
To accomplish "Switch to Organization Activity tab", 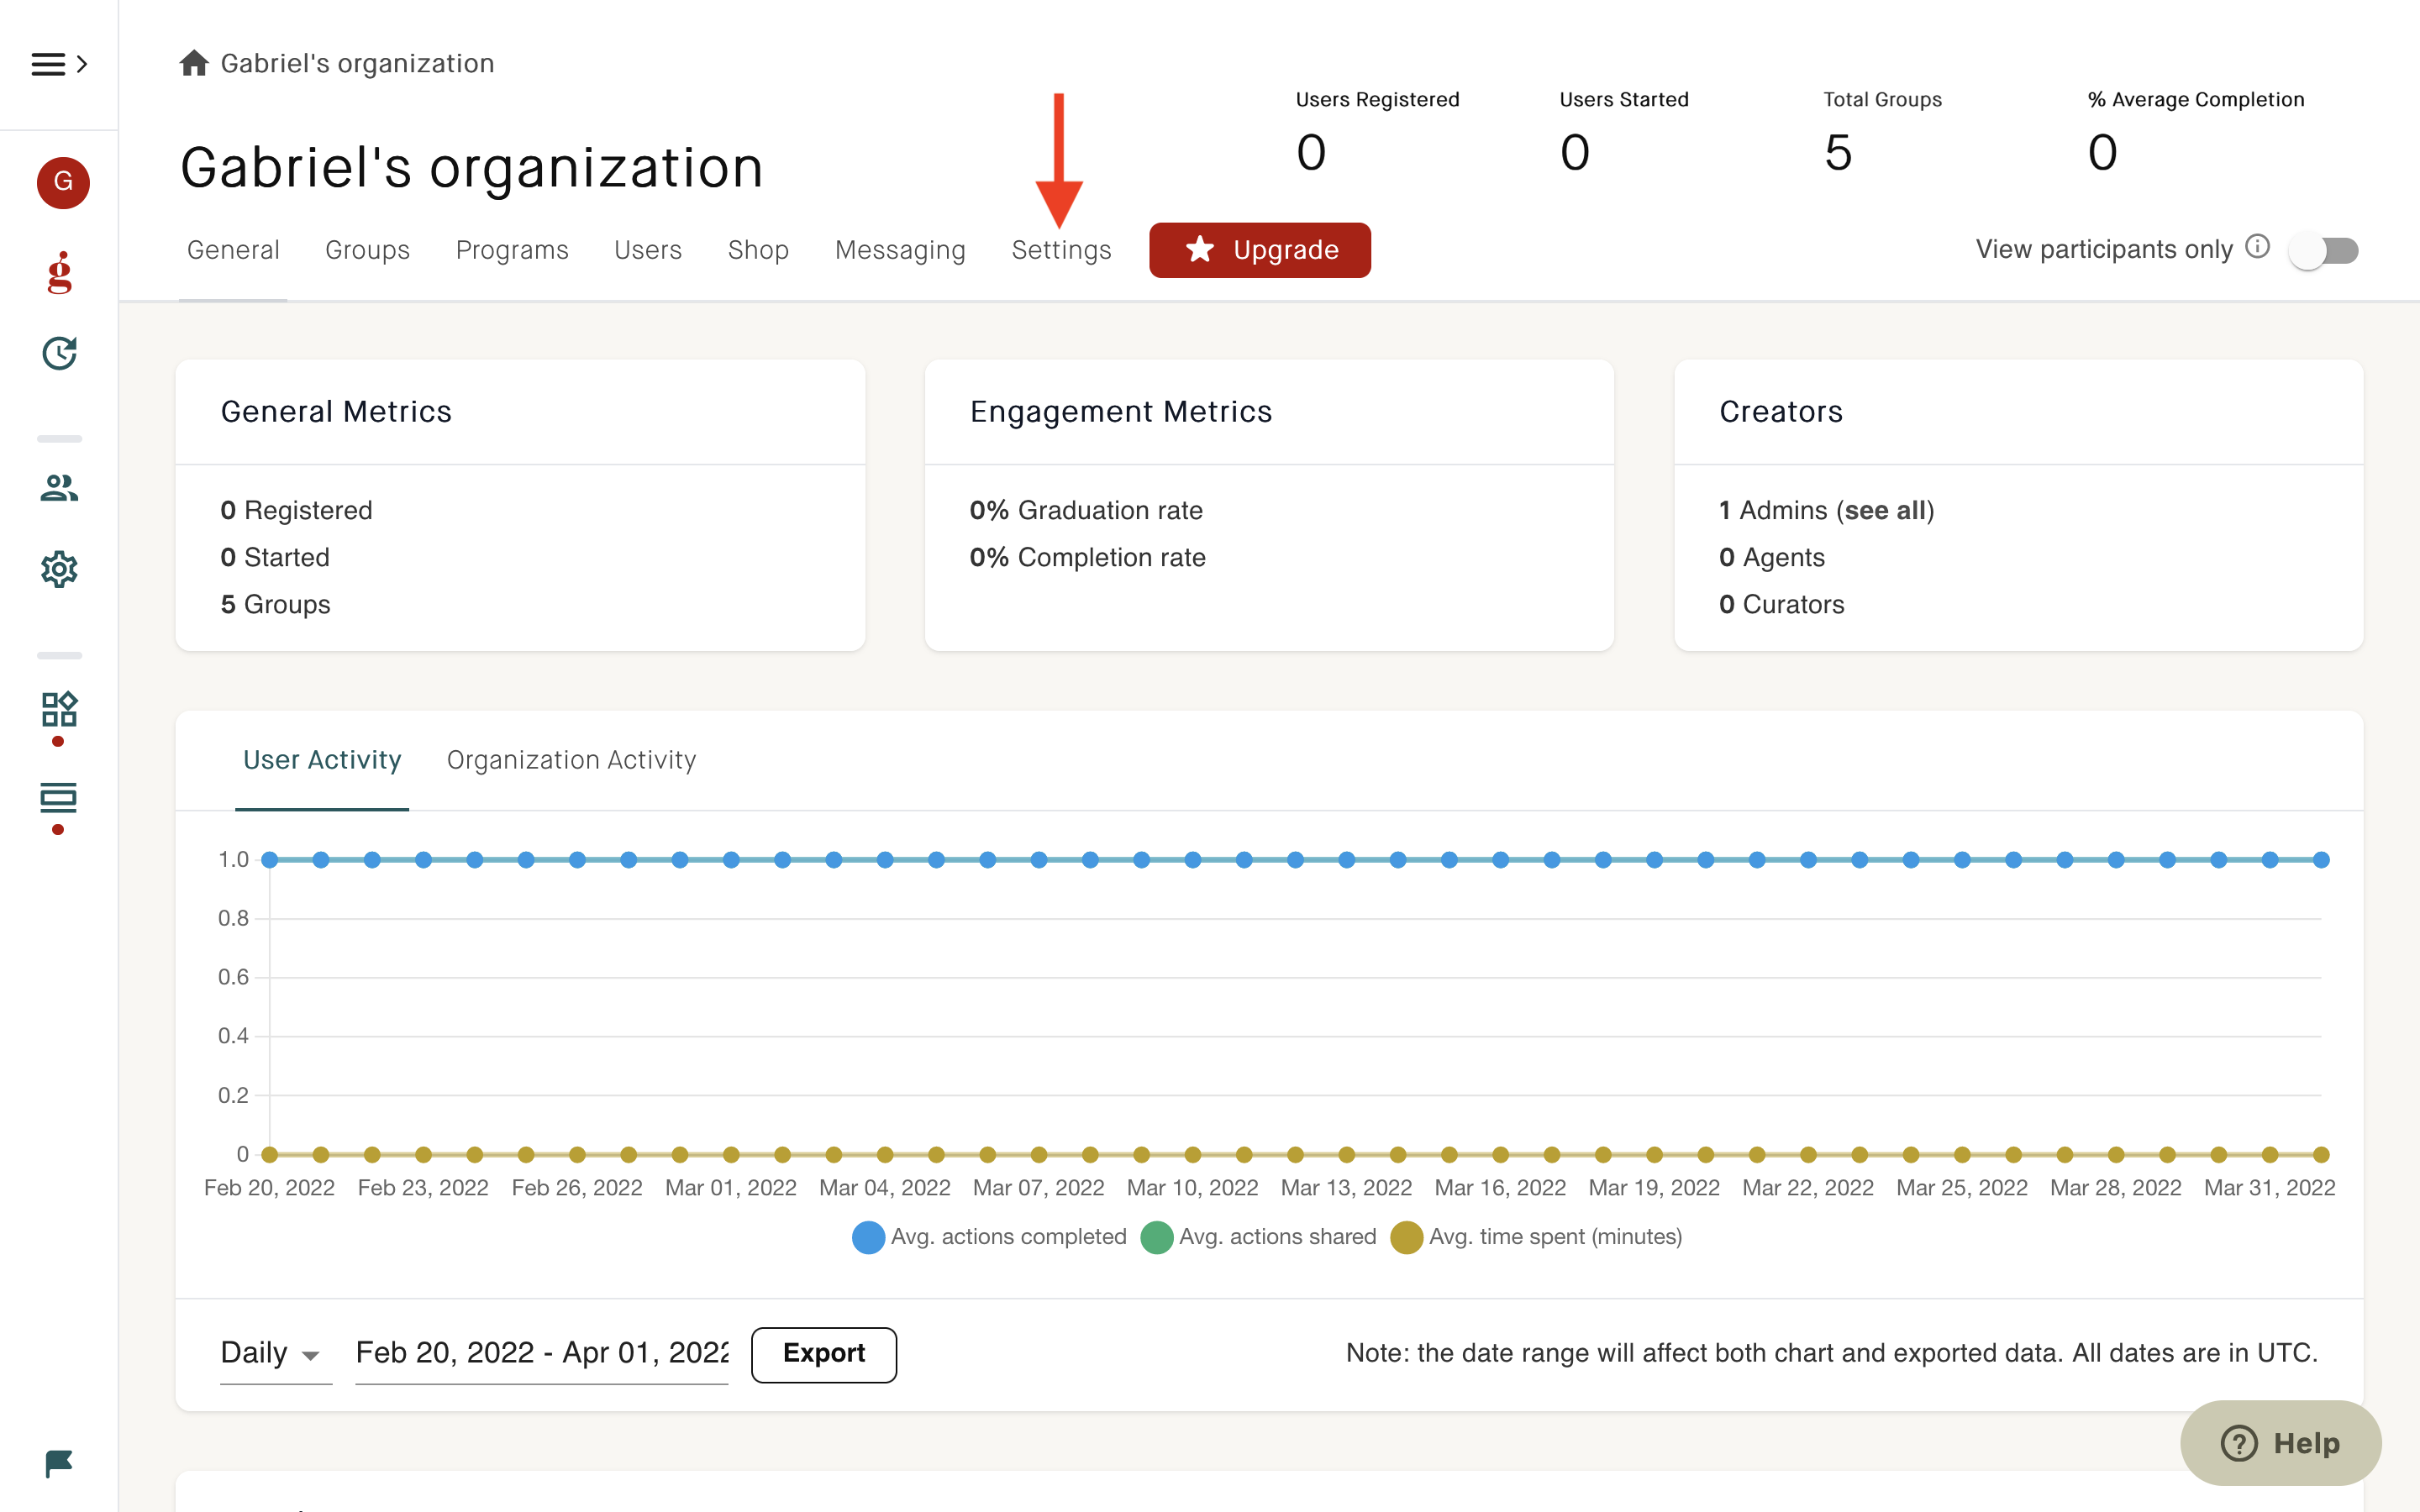I will tap(571, 760).
